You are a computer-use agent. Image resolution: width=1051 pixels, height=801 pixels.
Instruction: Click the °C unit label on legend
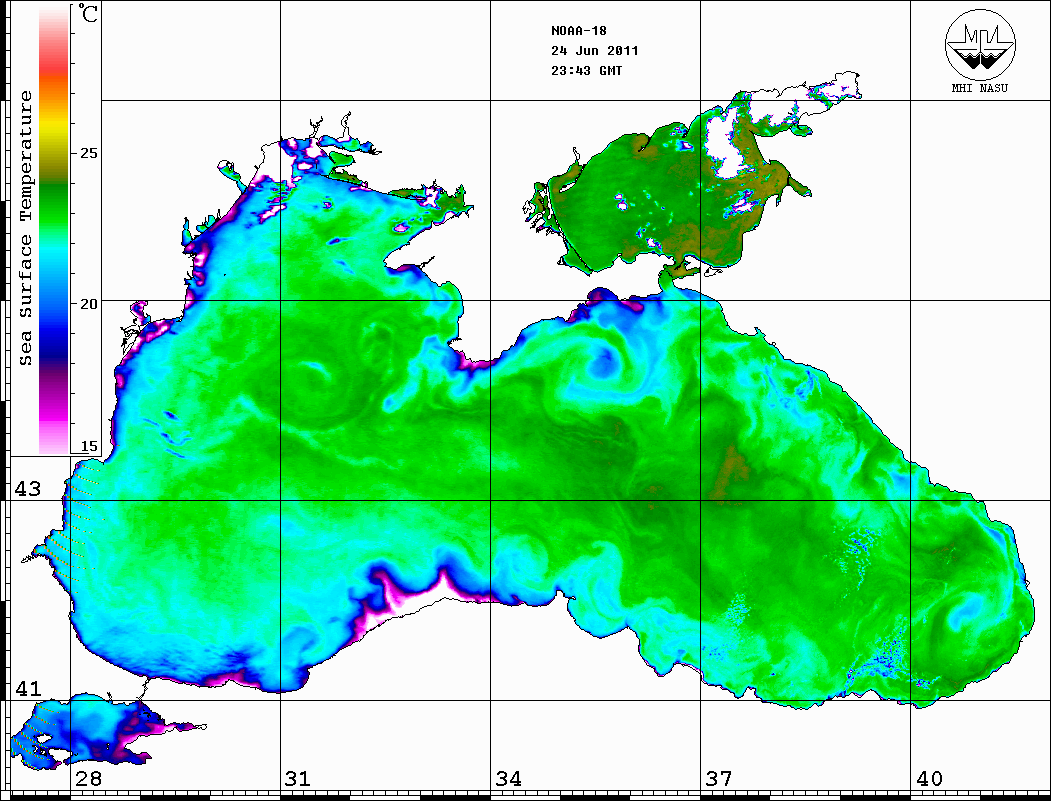88,13
